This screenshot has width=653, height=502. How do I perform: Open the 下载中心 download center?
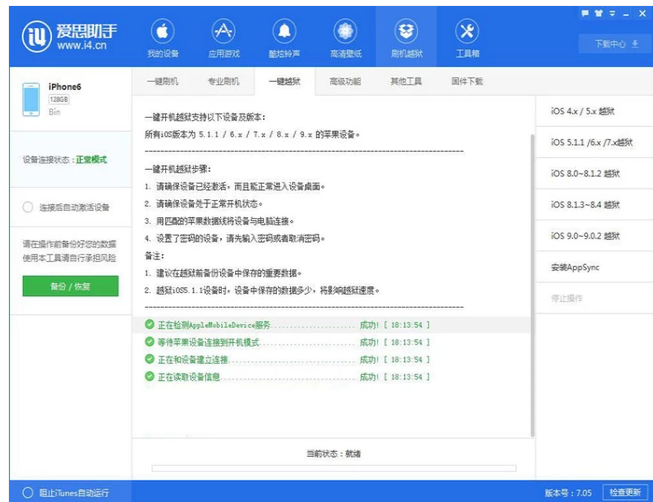pyautogui.click(x=610, y=44)
